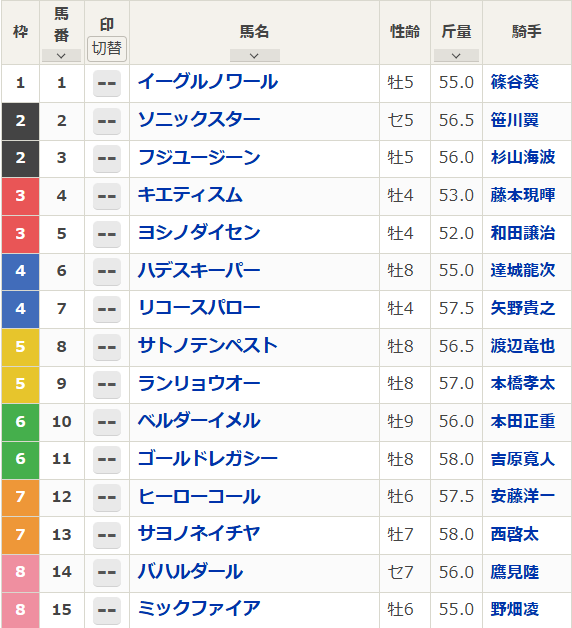The width and height of the screenshot is (572, 628).
Task: Open sort dropdown under 馬番 header
Action: click(61, 56)
